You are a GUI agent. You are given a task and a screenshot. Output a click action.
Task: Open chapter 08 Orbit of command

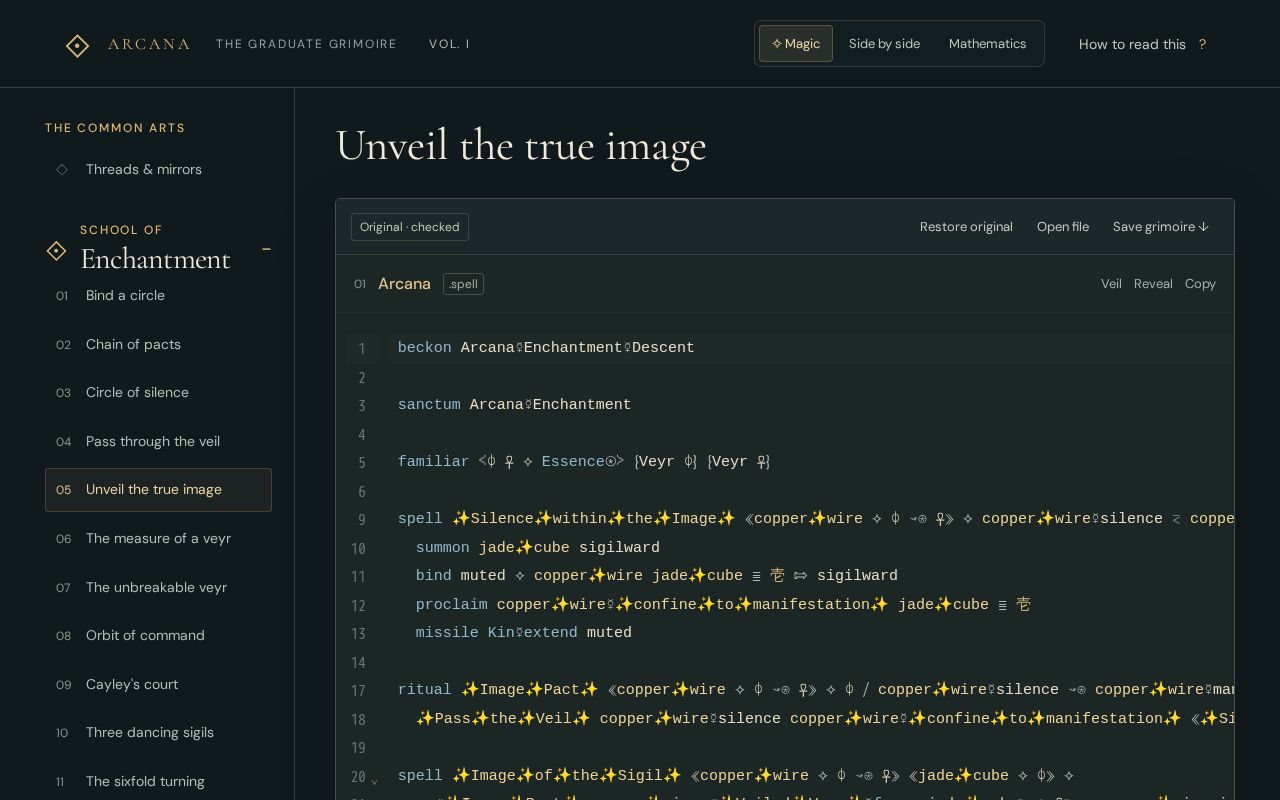158,635
